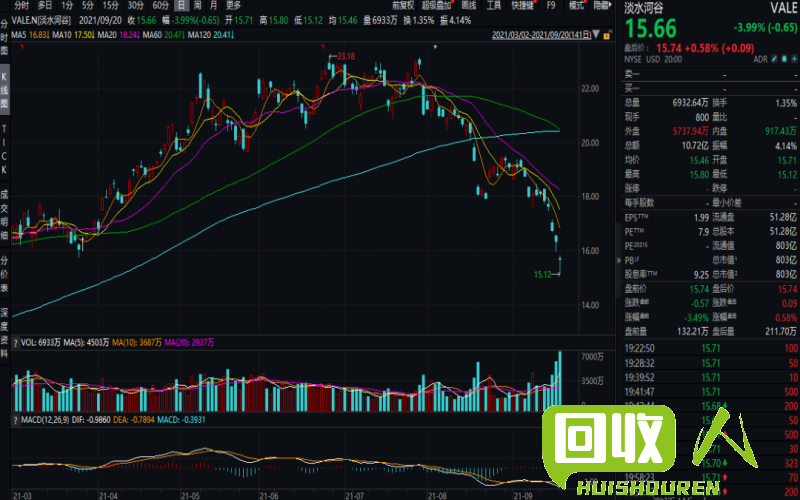This screenshot has height=500, width=800.
Task: Open the 工具 tools menu
Action: [x=493, y=5]
